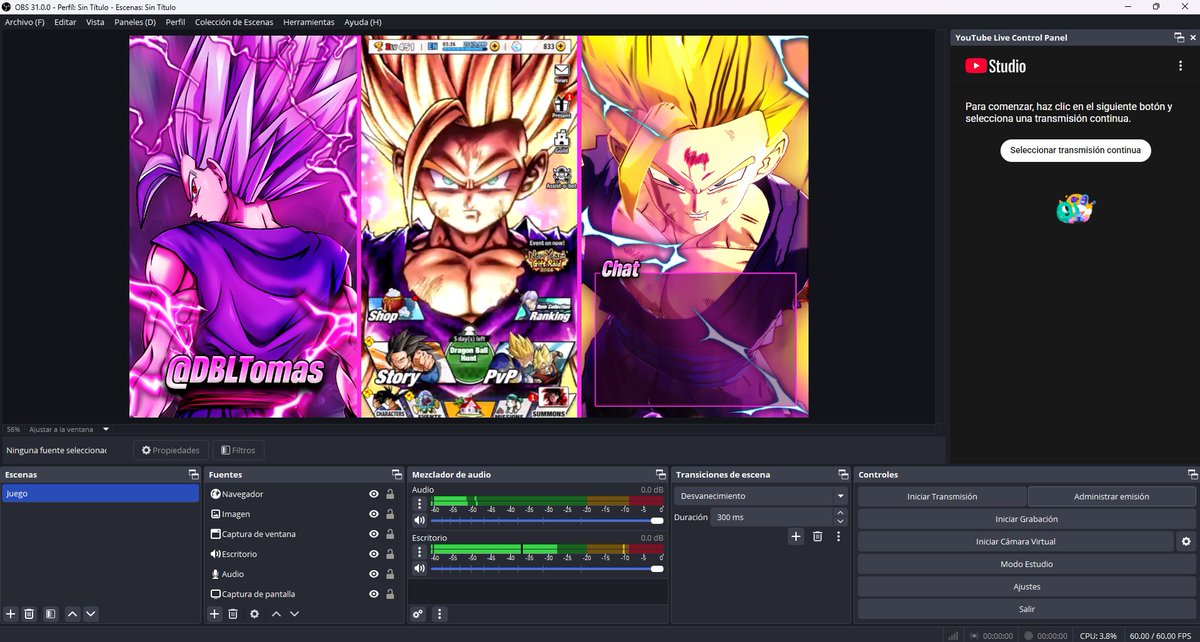Undock the Controles panel

(x=1191, y=474)
